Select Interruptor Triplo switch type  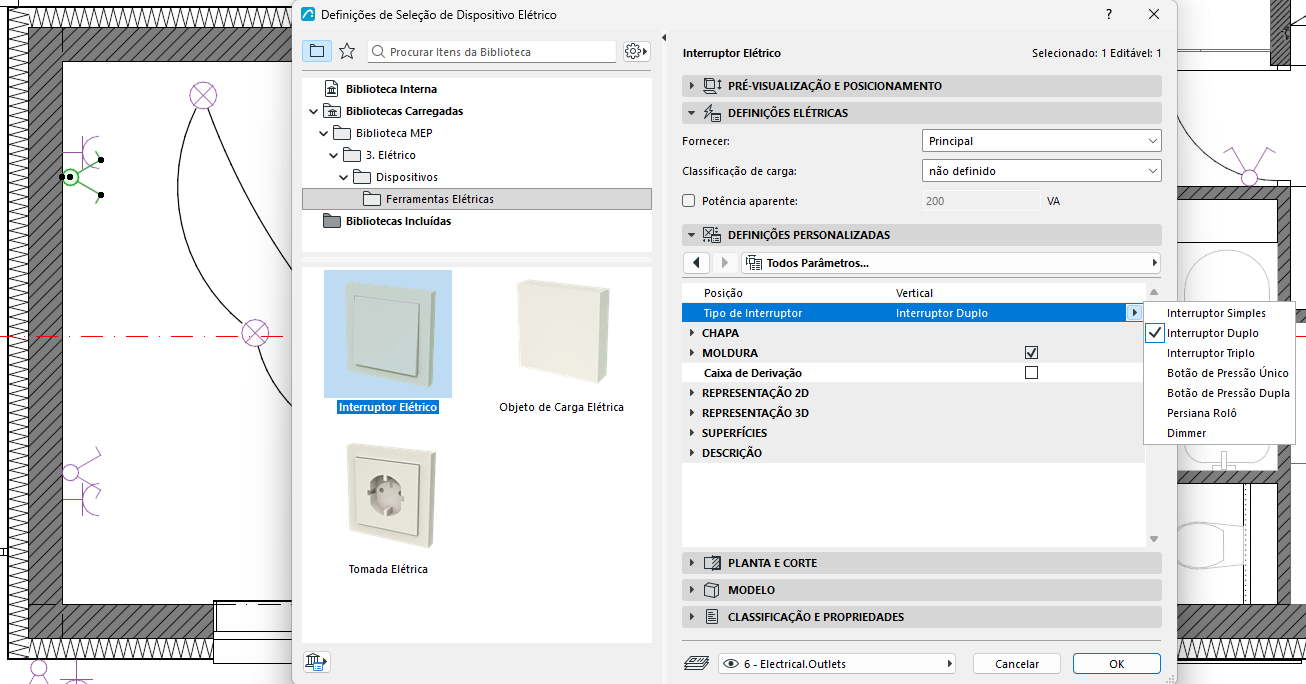[x=1219, y=353]
